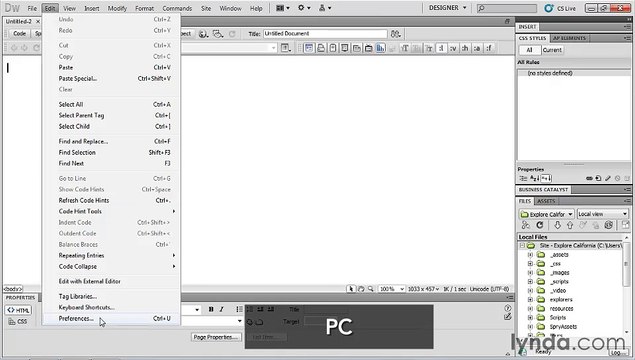Viewport: 635px width, 360px height.
Task: Render page for TV media type
Action: pyautogui.click(x=368, y=48)
